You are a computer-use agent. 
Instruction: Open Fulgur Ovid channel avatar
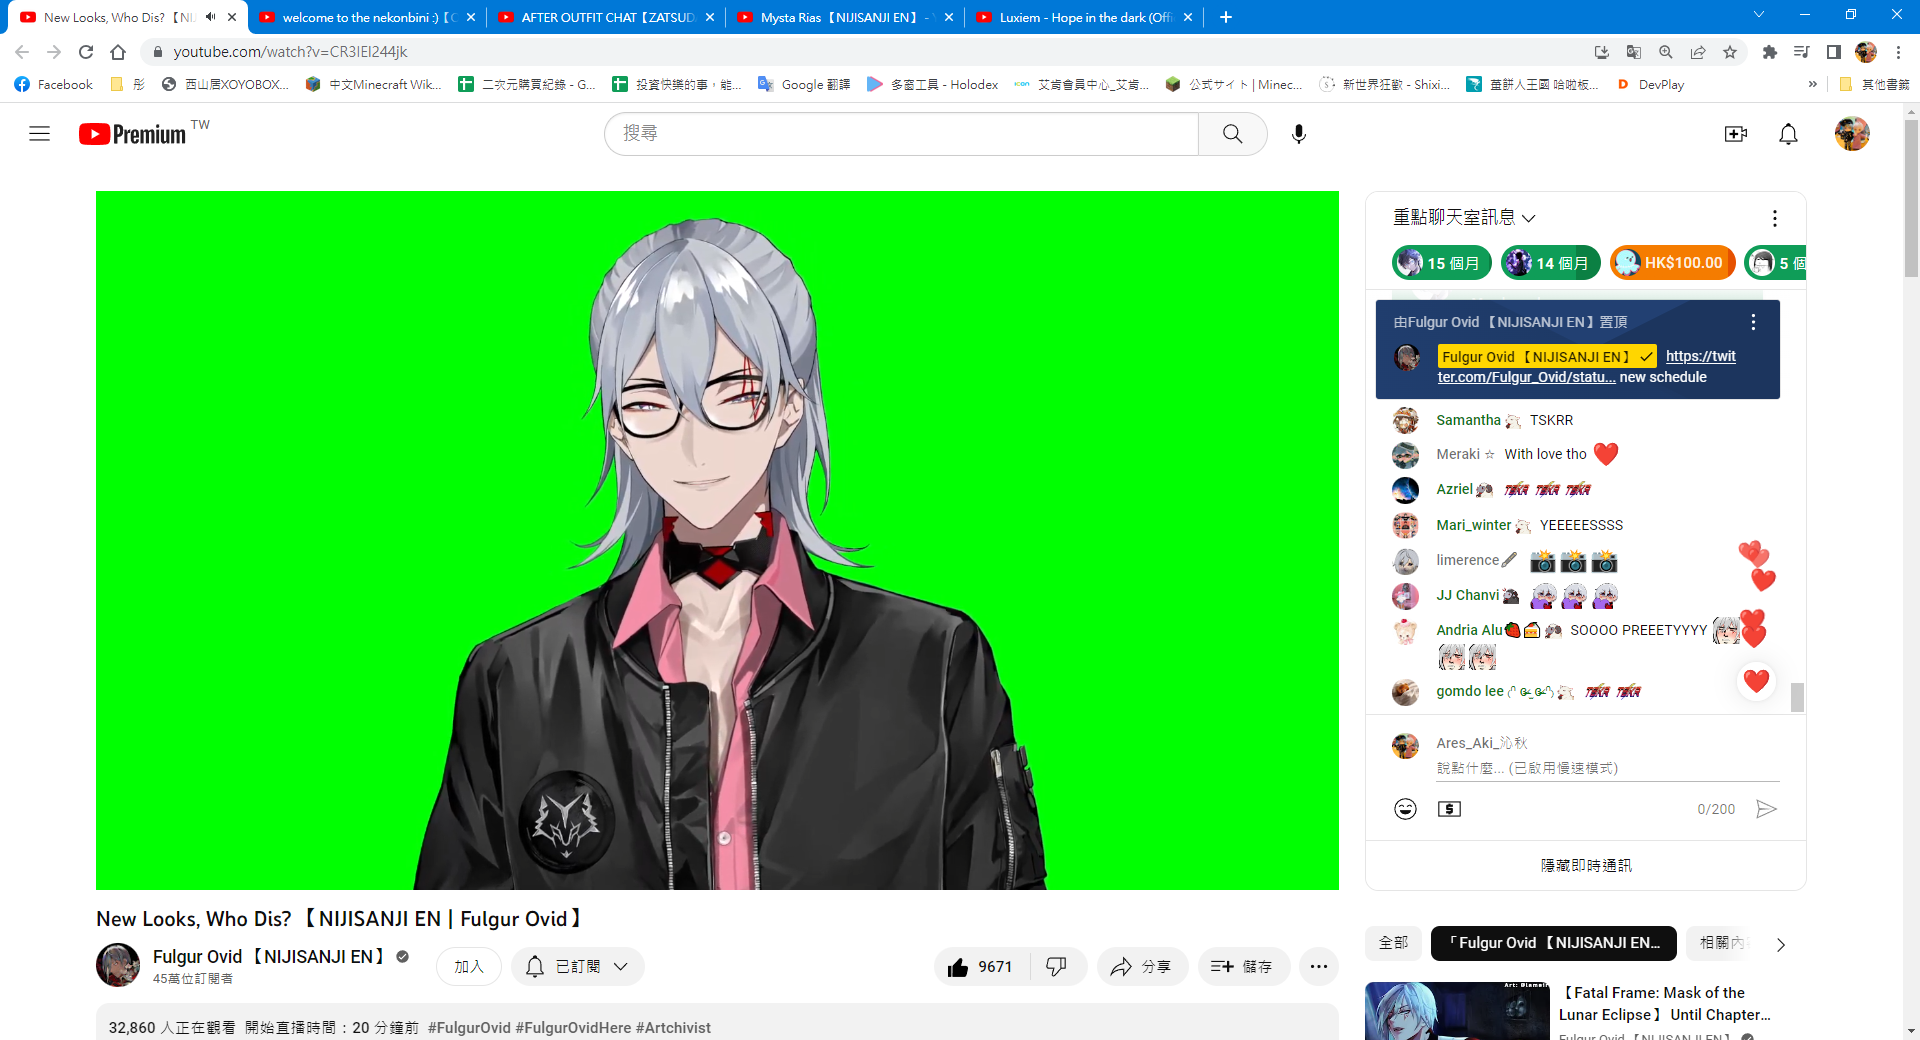click(118, 966)
